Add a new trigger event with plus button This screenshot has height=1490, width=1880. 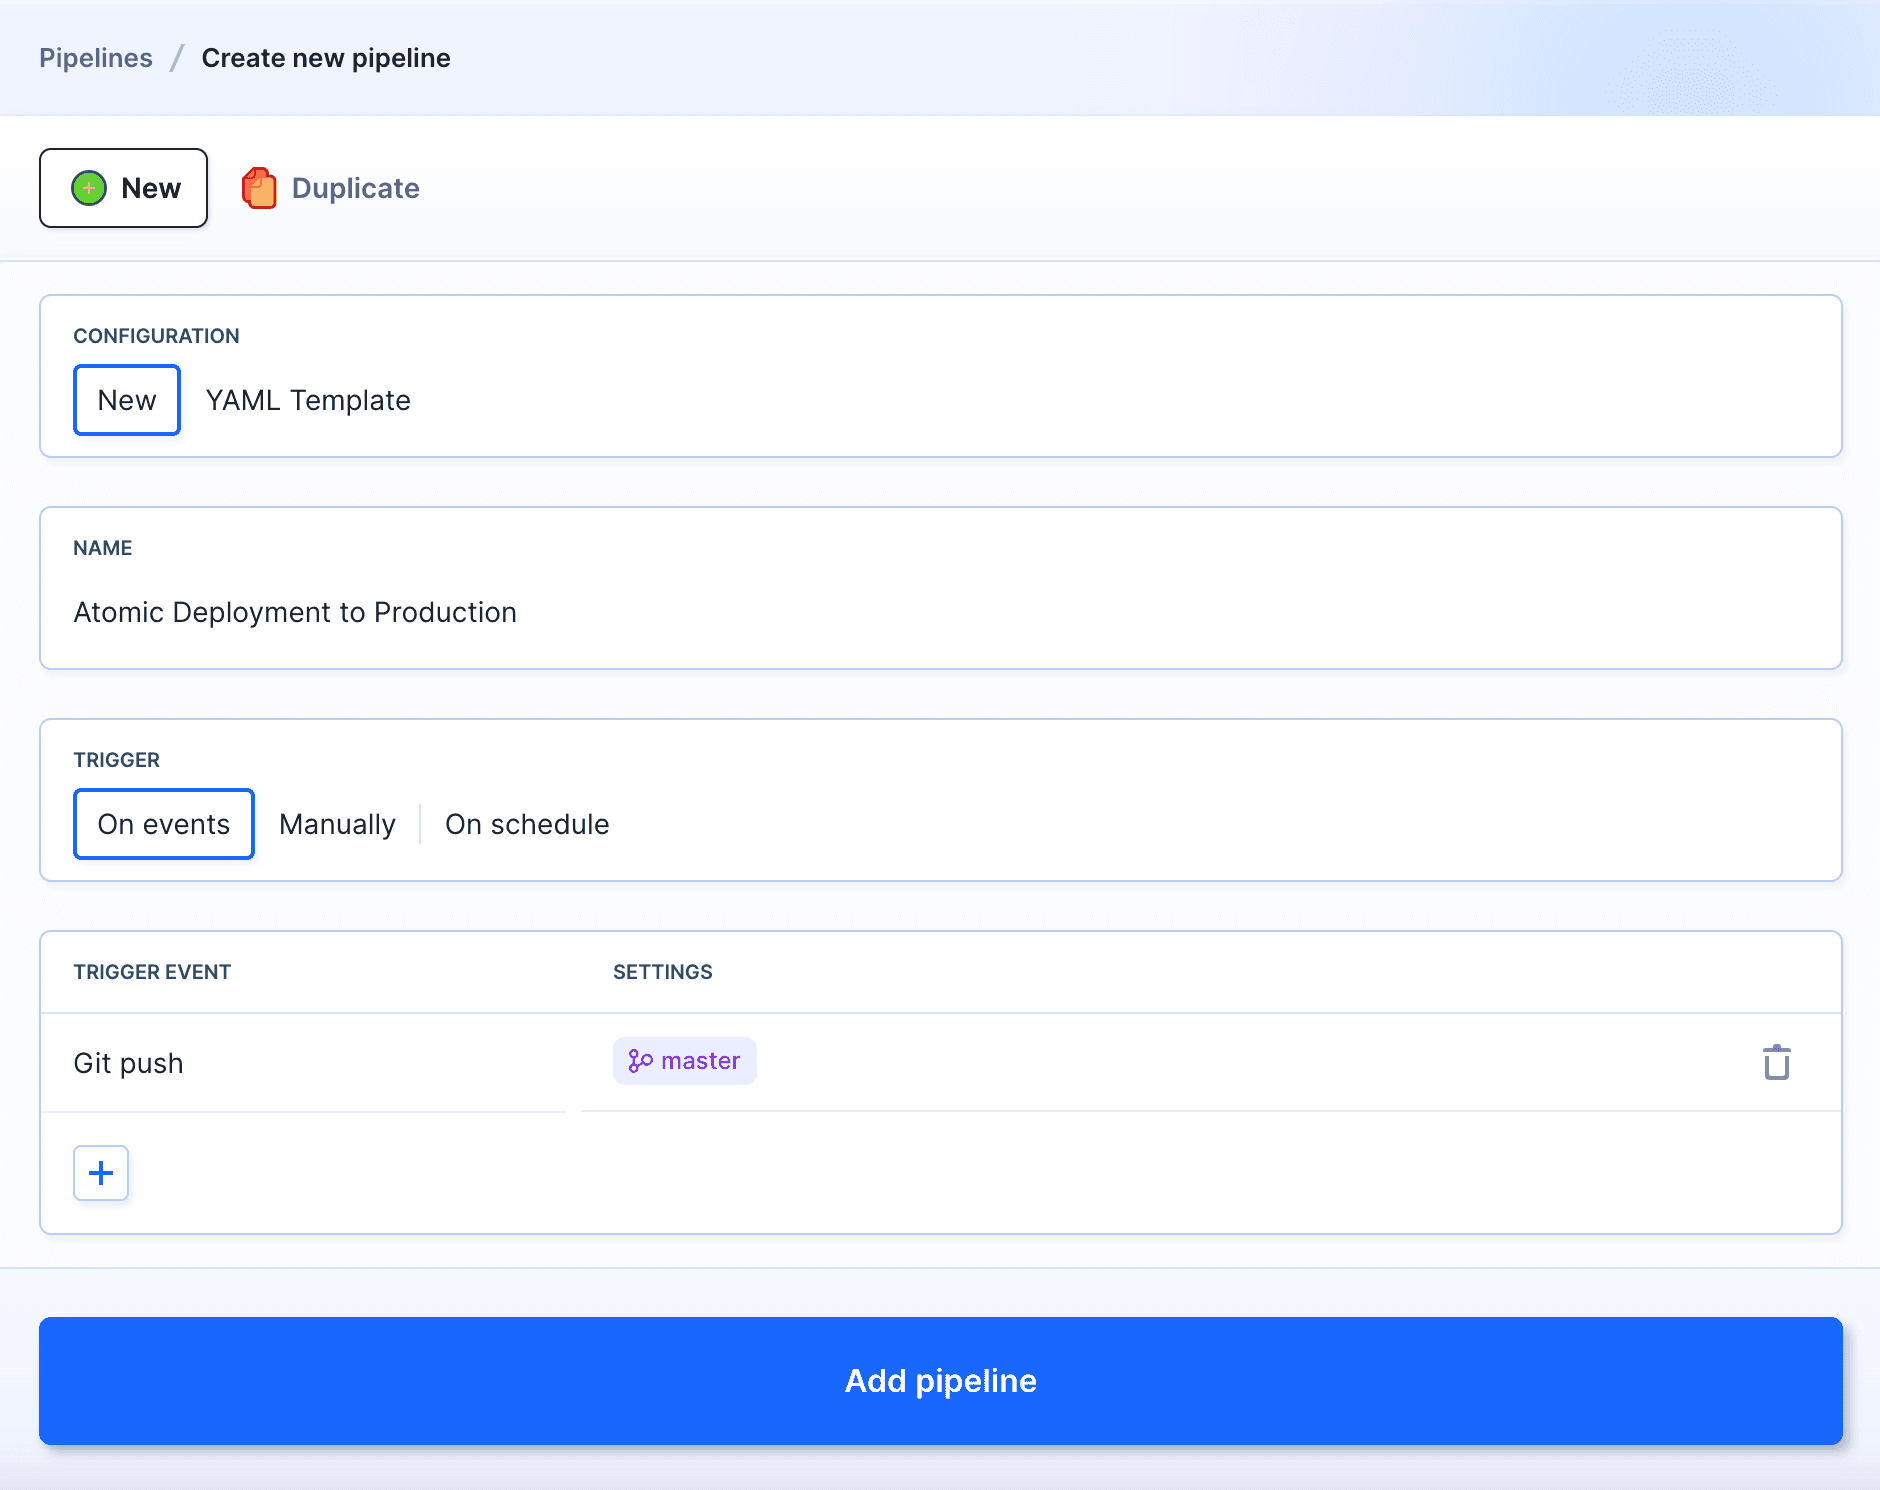pos(101,1173)
